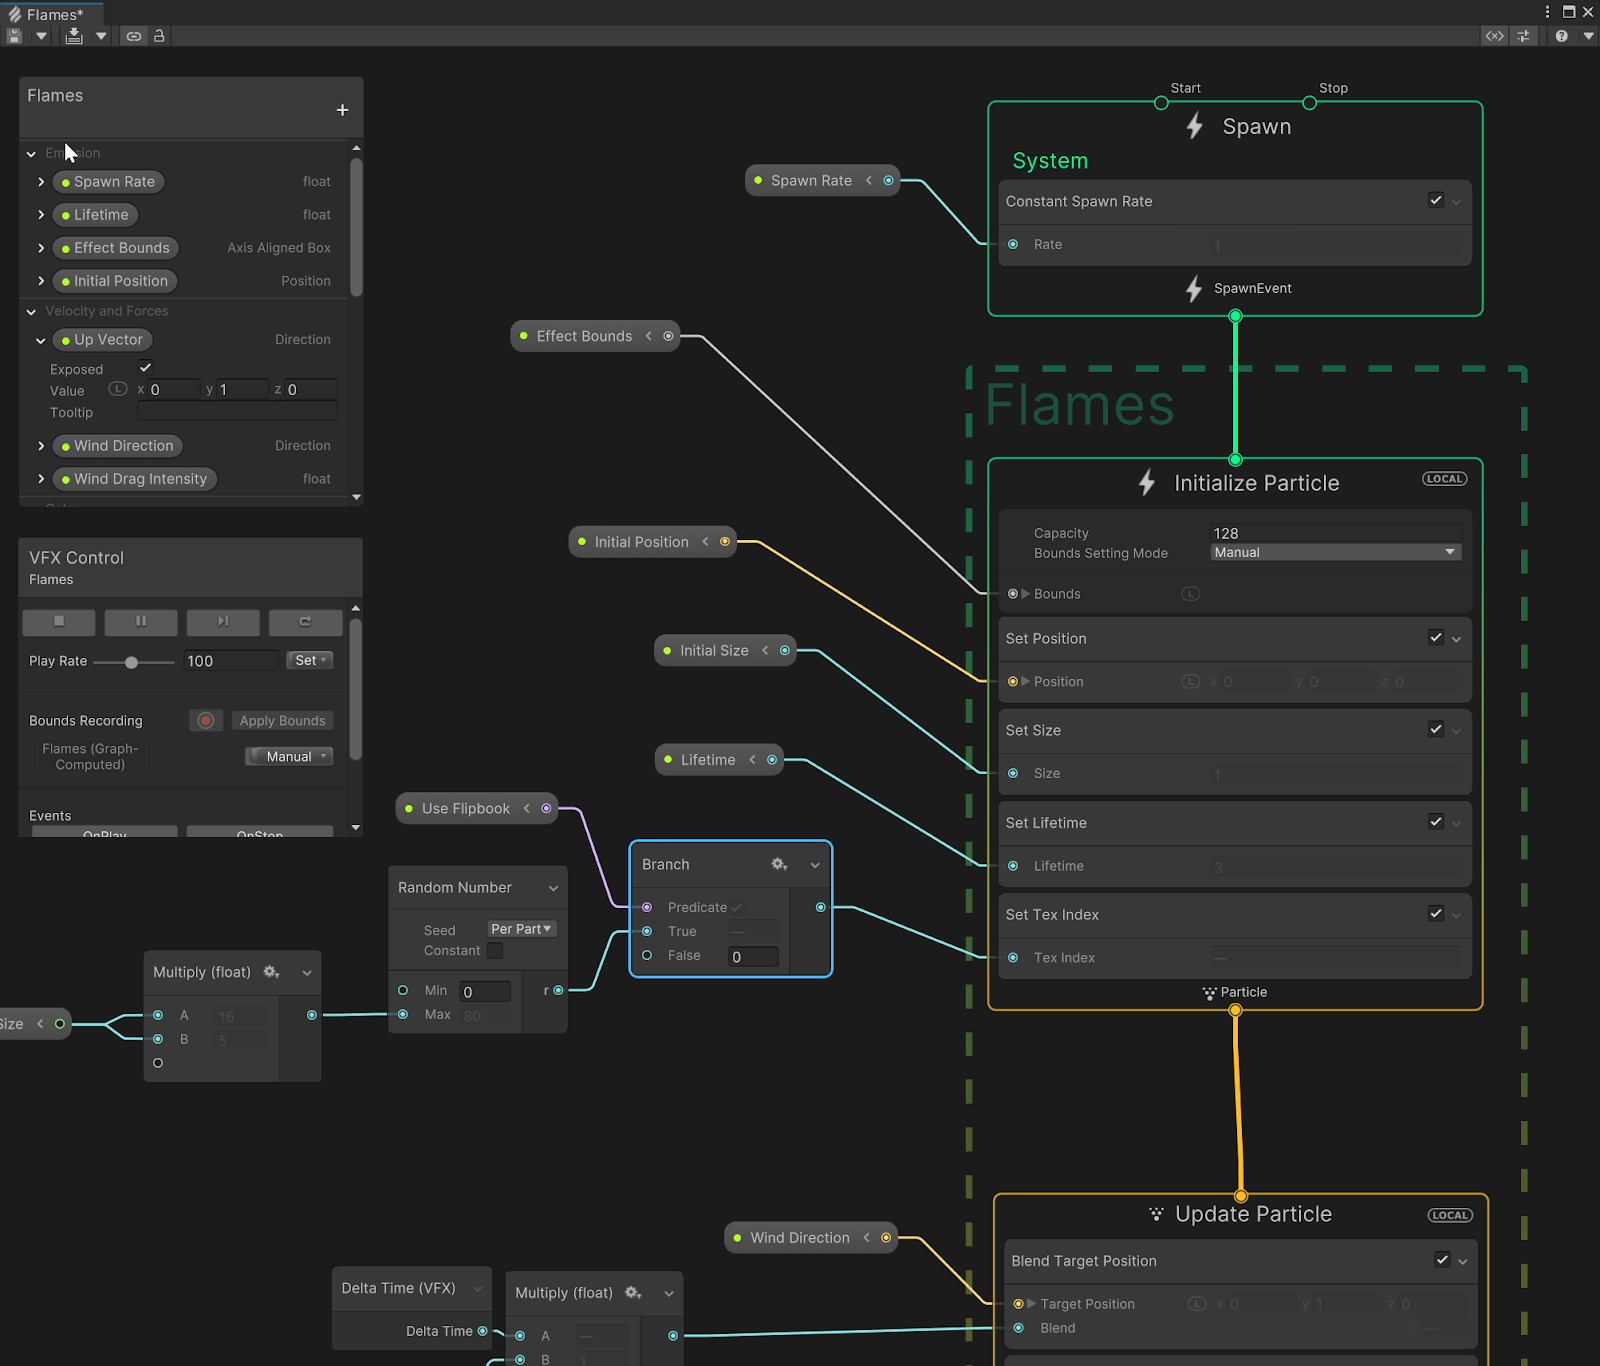Click the Apply Bounds button
This screenshot has height=1366, width=1600.
point(282,720)
